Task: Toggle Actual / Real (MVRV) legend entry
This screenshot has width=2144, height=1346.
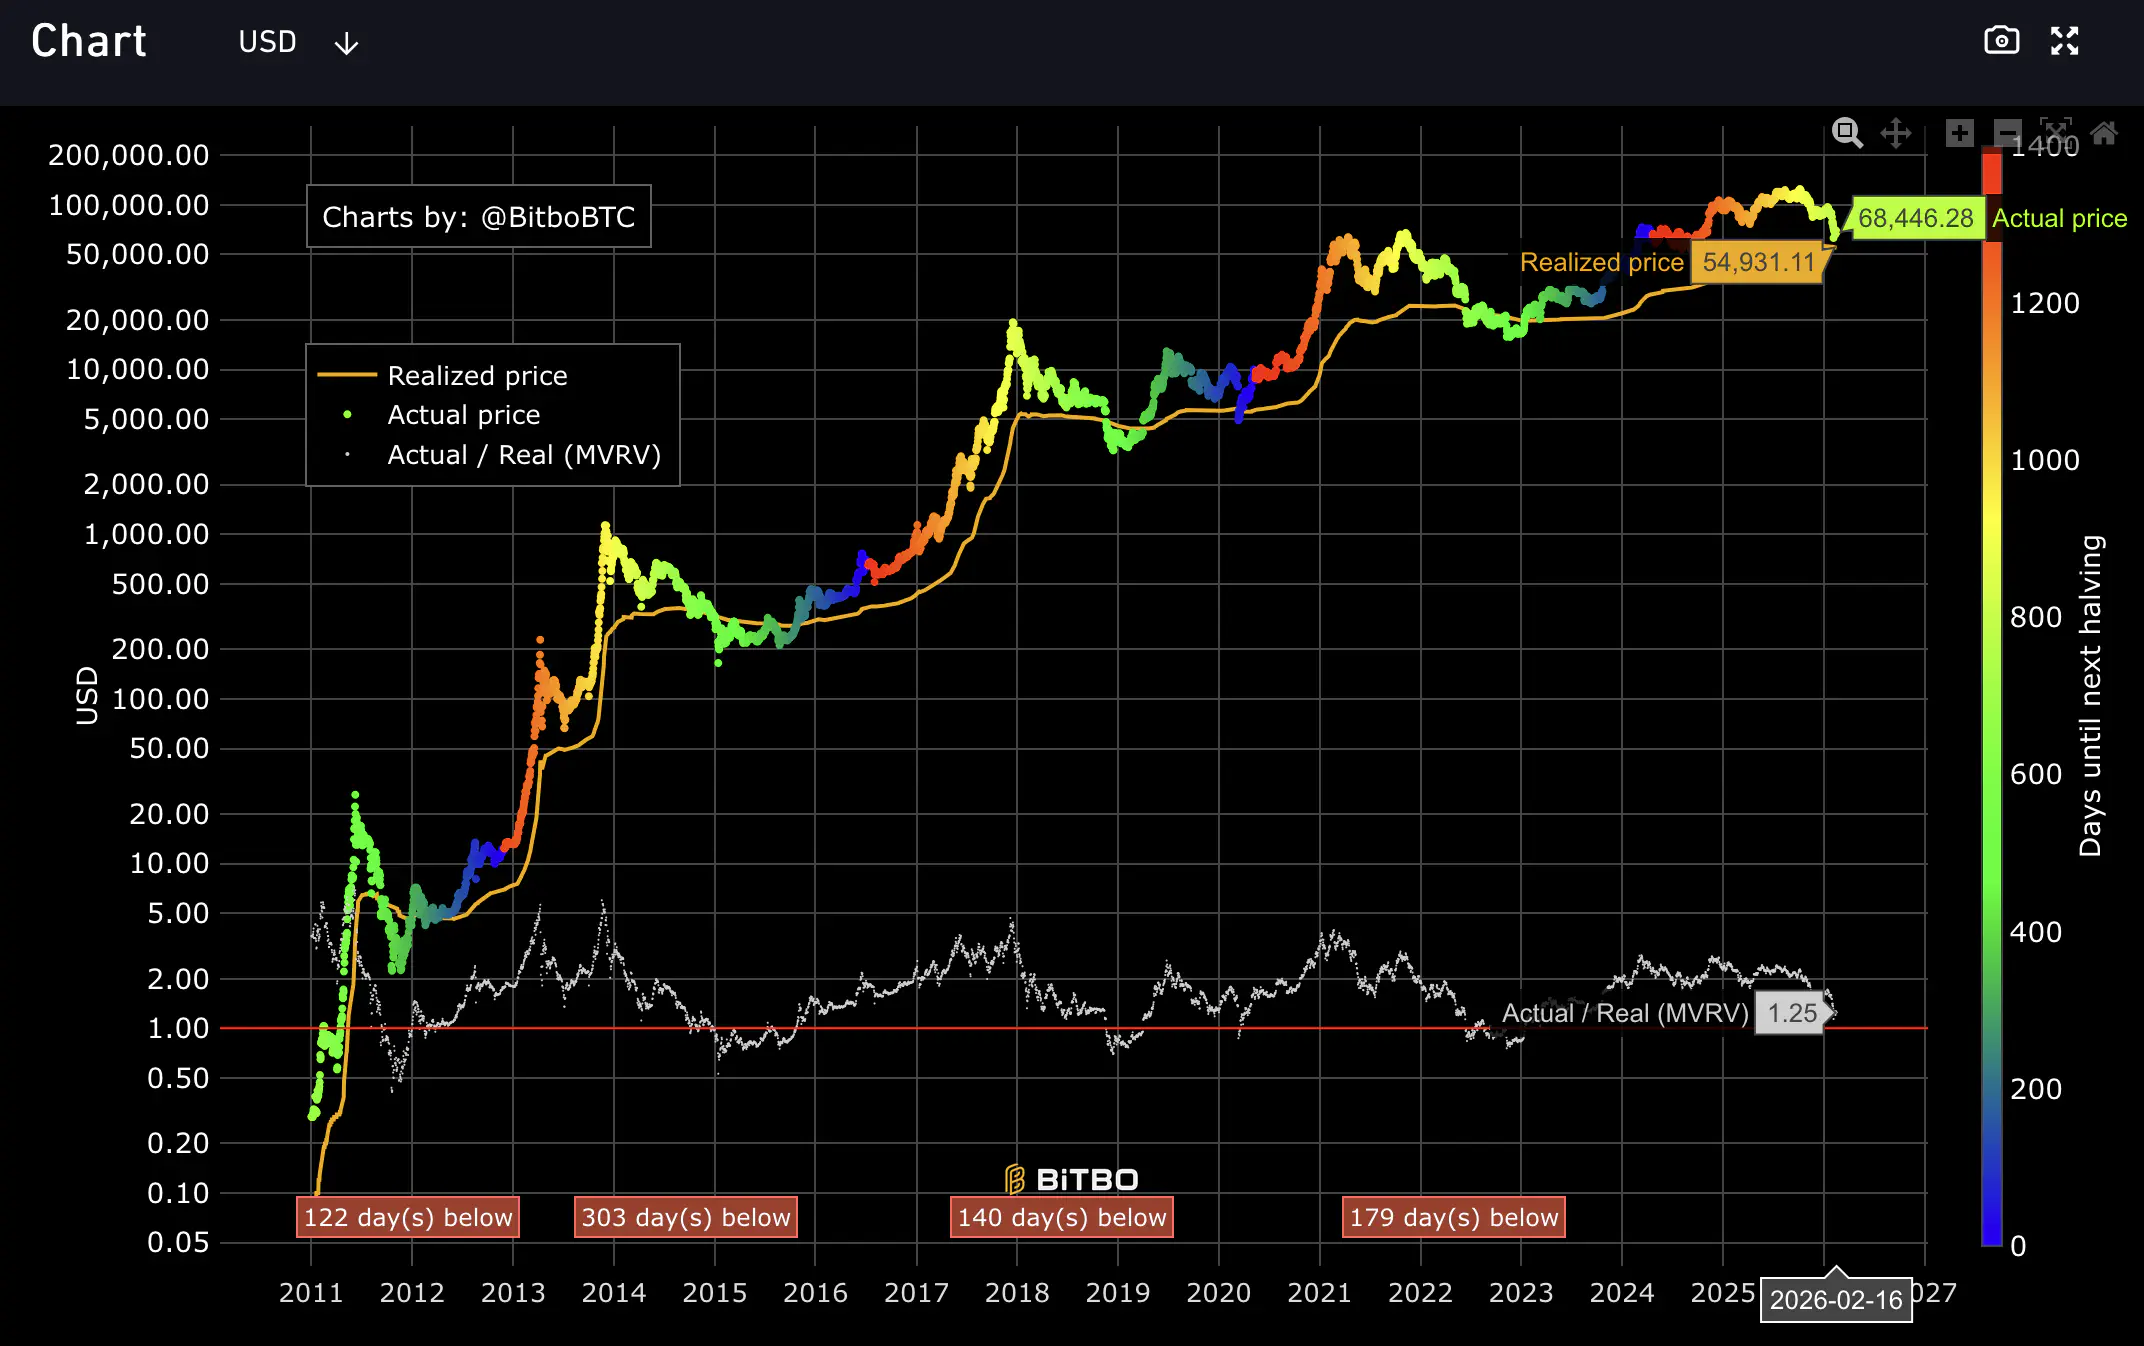Action: coord(523,455)
